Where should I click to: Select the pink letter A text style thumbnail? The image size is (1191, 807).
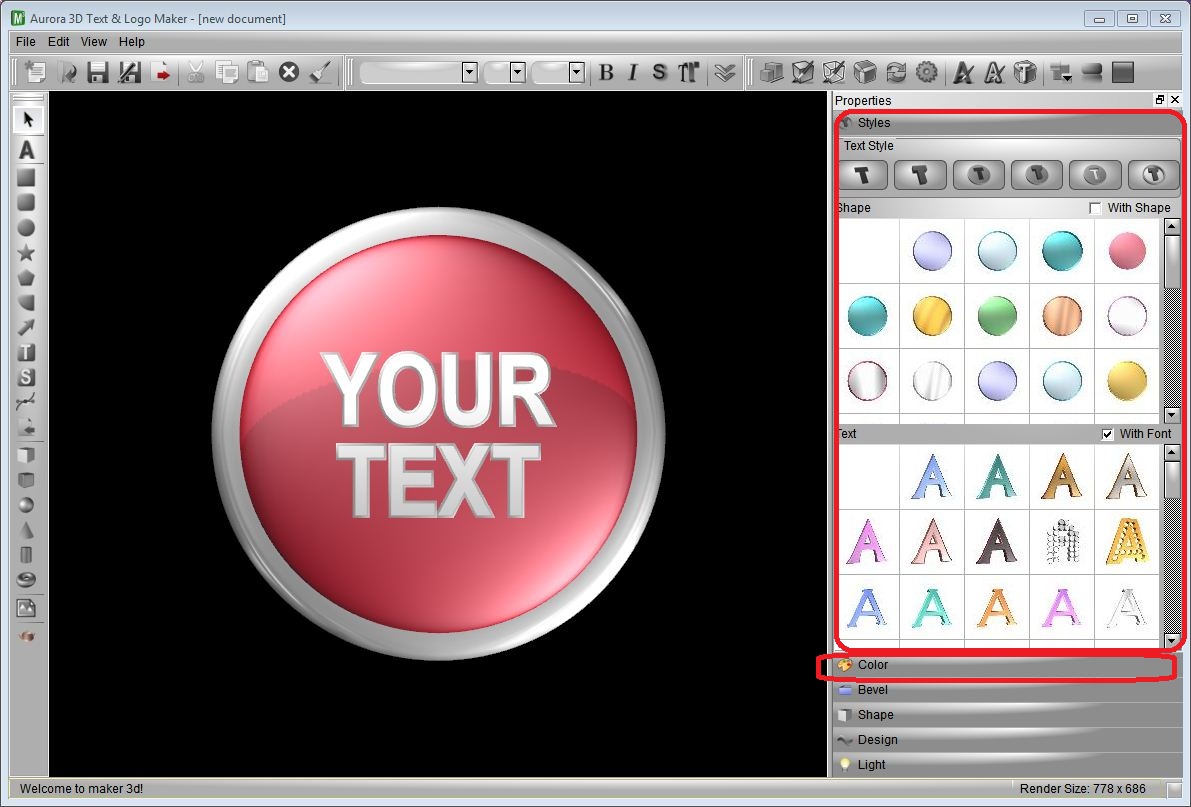click(x=868, y=541)
